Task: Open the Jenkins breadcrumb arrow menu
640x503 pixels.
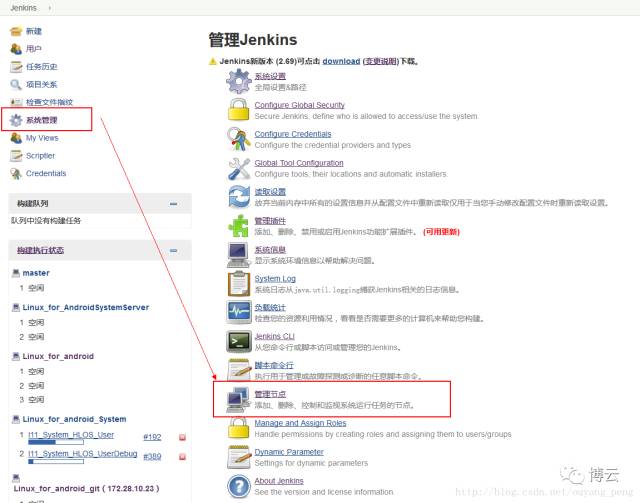Action: pos(50,8)
